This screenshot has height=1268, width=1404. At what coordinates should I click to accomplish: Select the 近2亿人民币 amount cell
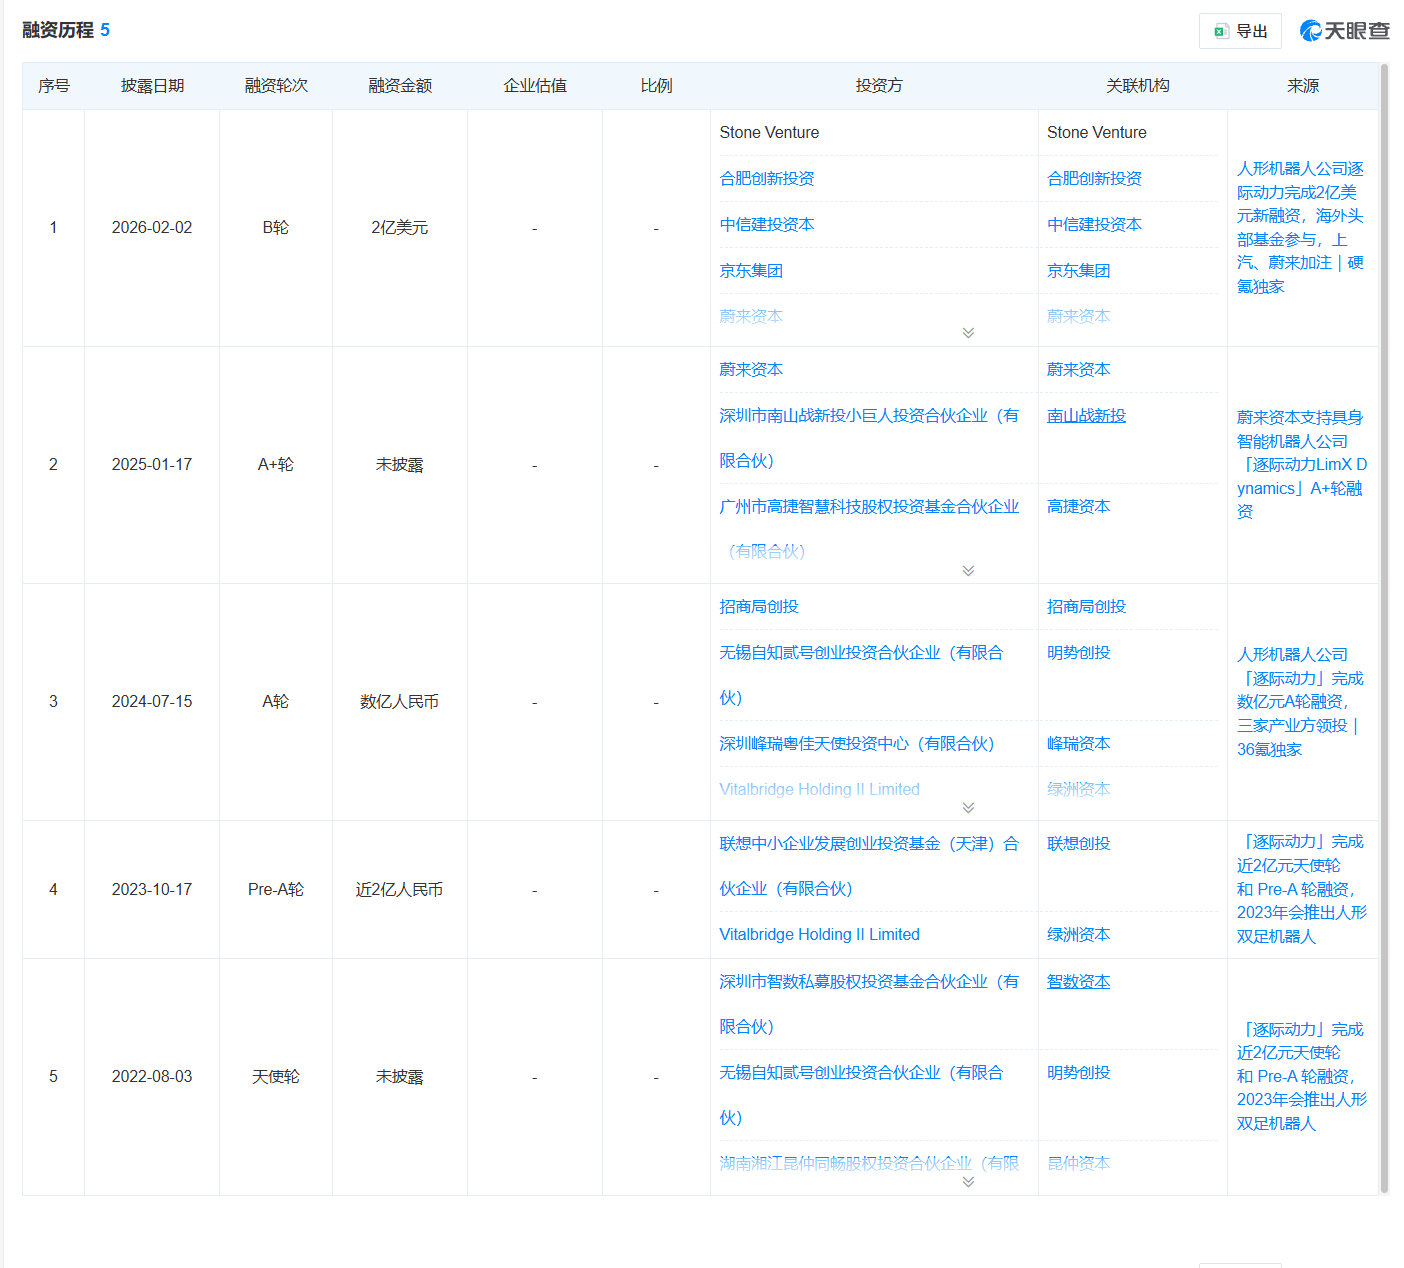click(400, 889)
